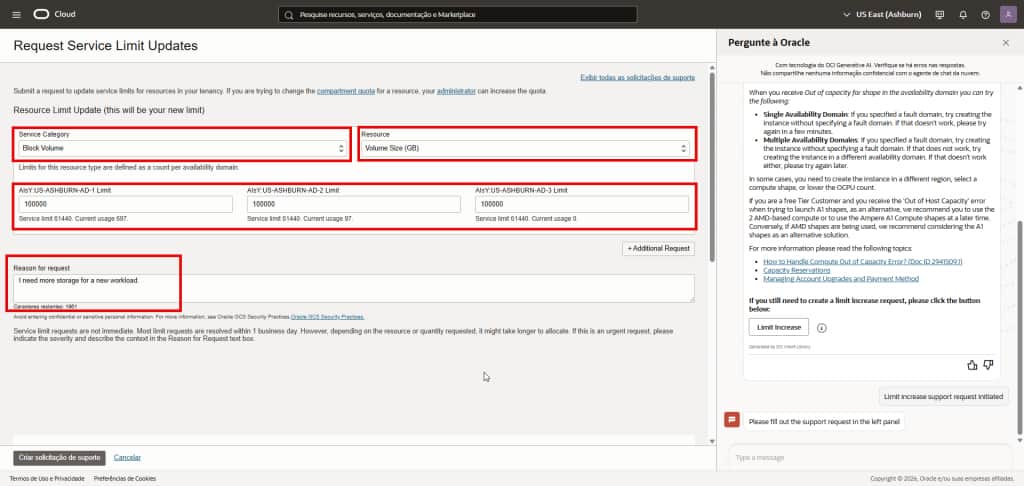
Task: Open the help question mark icon
Action: click(985, 14)
